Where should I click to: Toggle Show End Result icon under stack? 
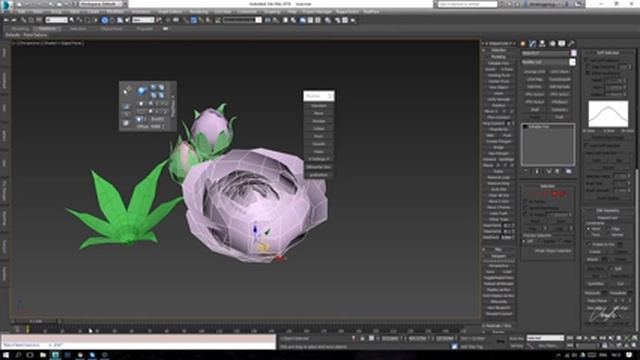click(537, 171)
